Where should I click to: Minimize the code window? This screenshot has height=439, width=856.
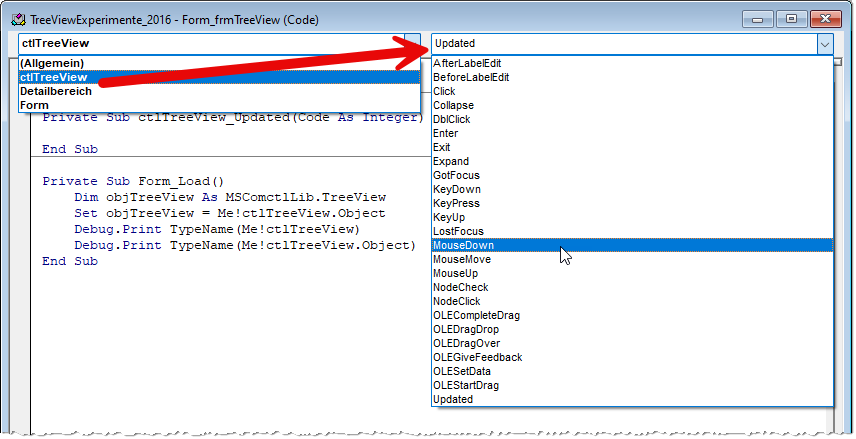(758, 19)
